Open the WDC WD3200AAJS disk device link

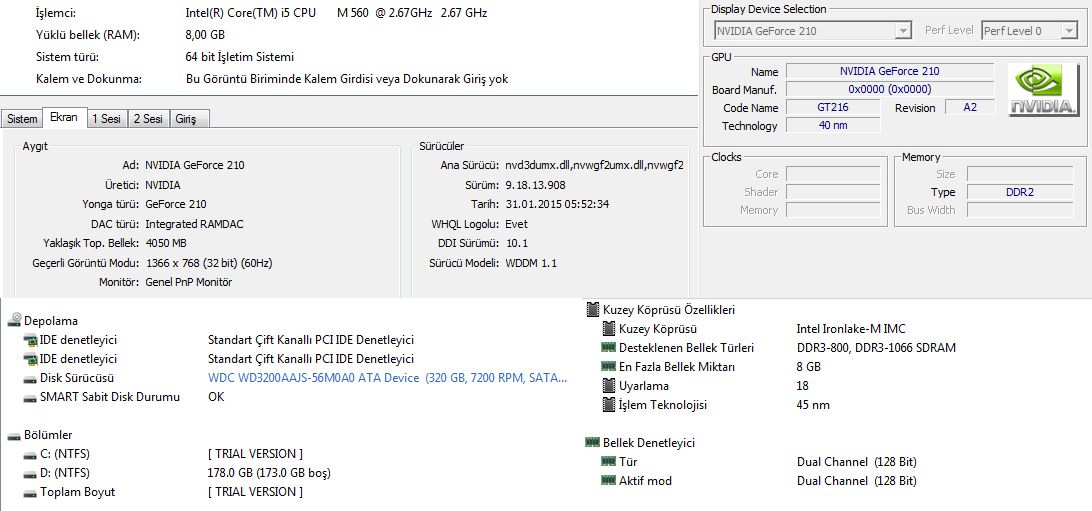387,378
